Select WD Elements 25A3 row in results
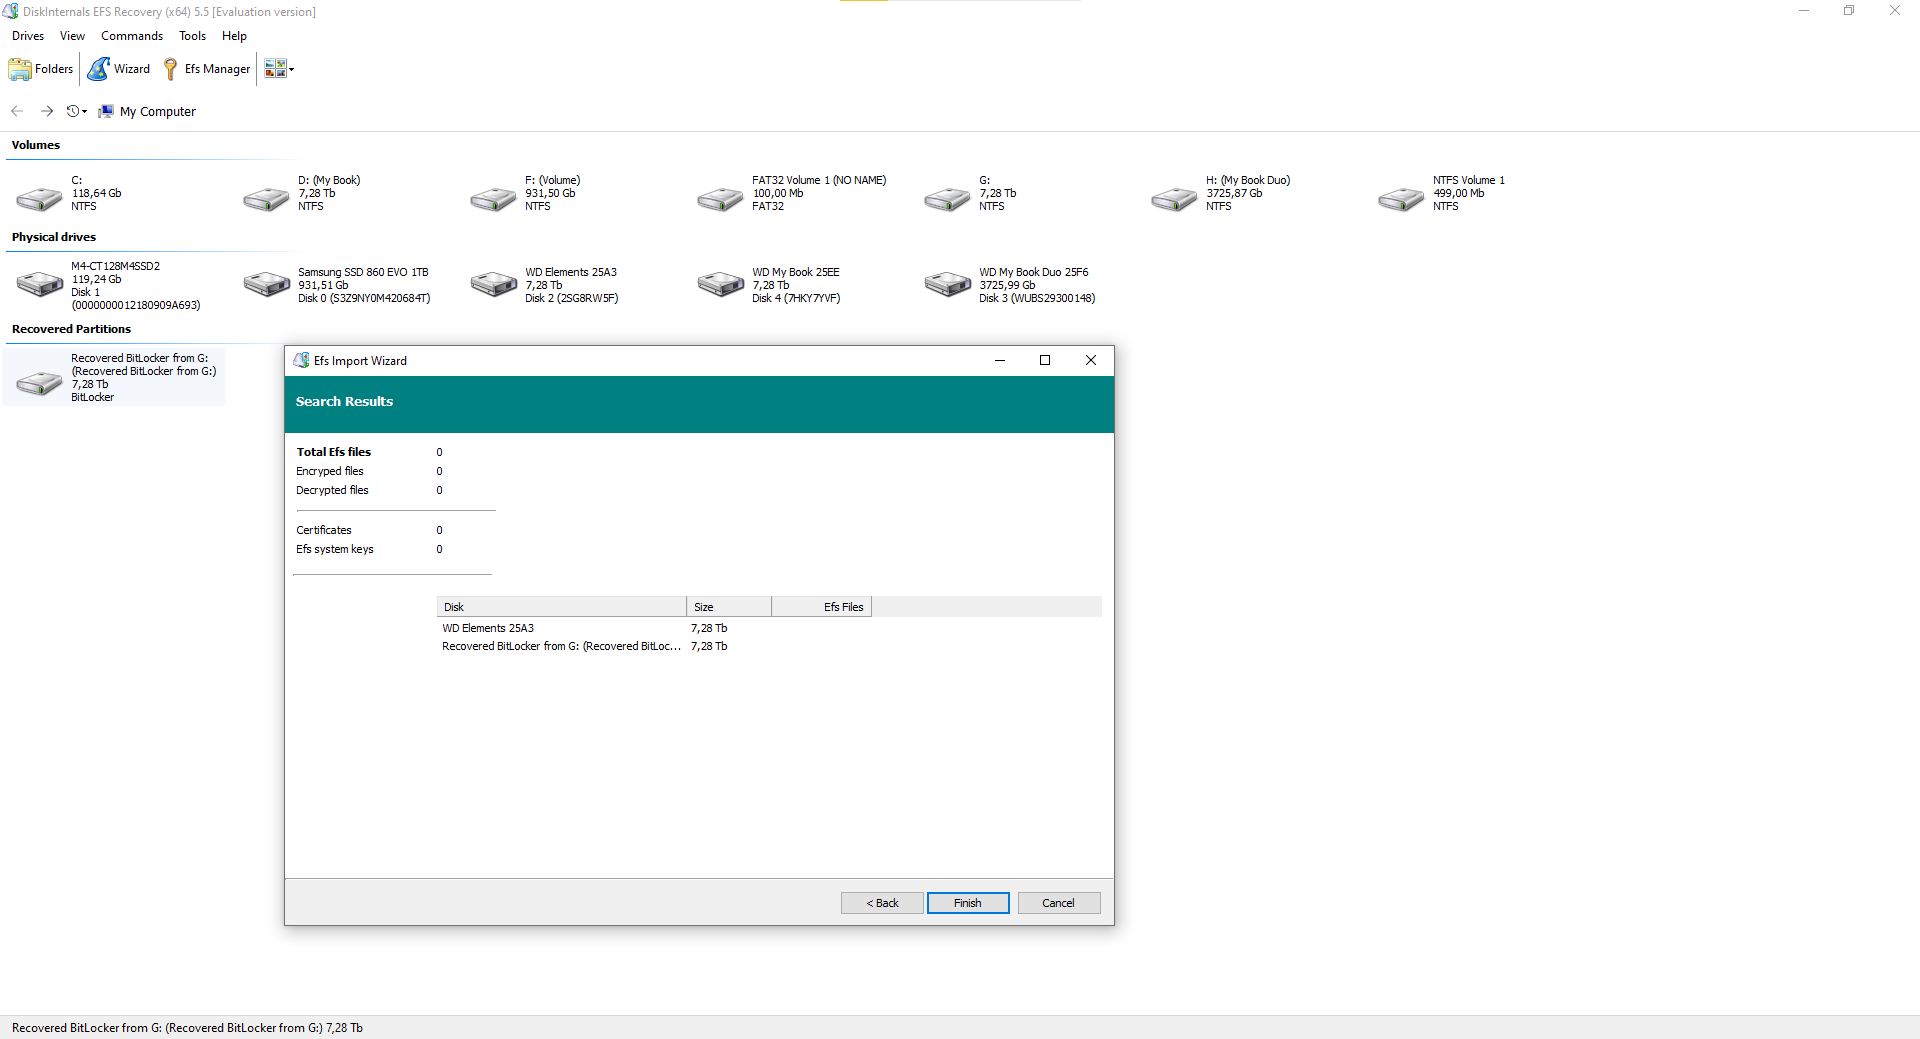 coord(769,628)
